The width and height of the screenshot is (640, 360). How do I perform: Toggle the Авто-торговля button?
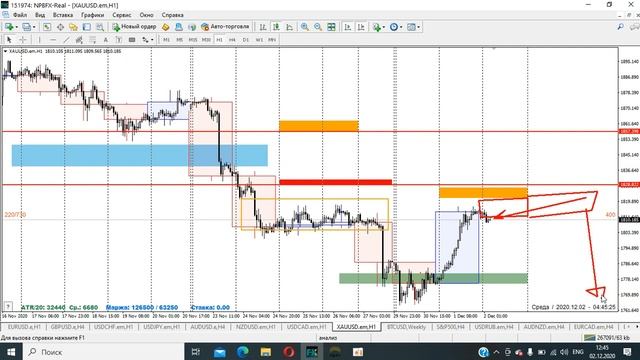tap(225, 27)
